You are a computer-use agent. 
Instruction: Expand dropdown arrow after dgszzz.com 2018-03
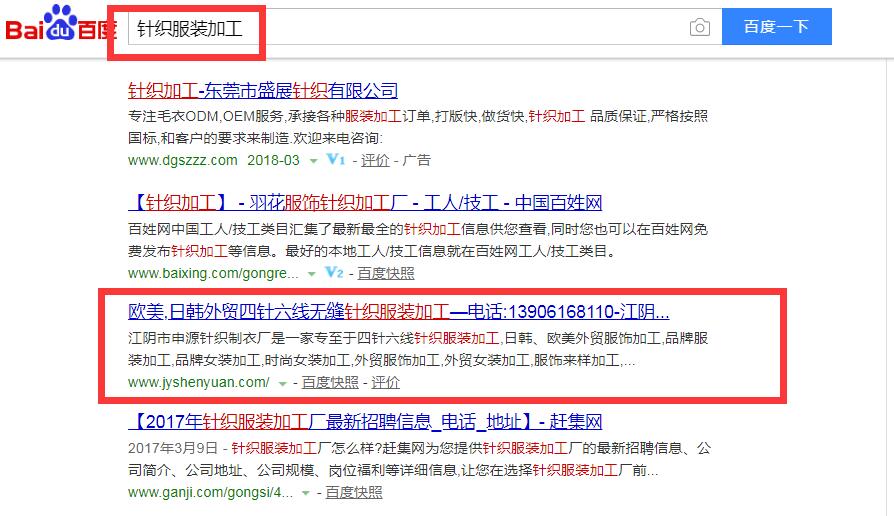pyautogui.click(x=313, y=161)
